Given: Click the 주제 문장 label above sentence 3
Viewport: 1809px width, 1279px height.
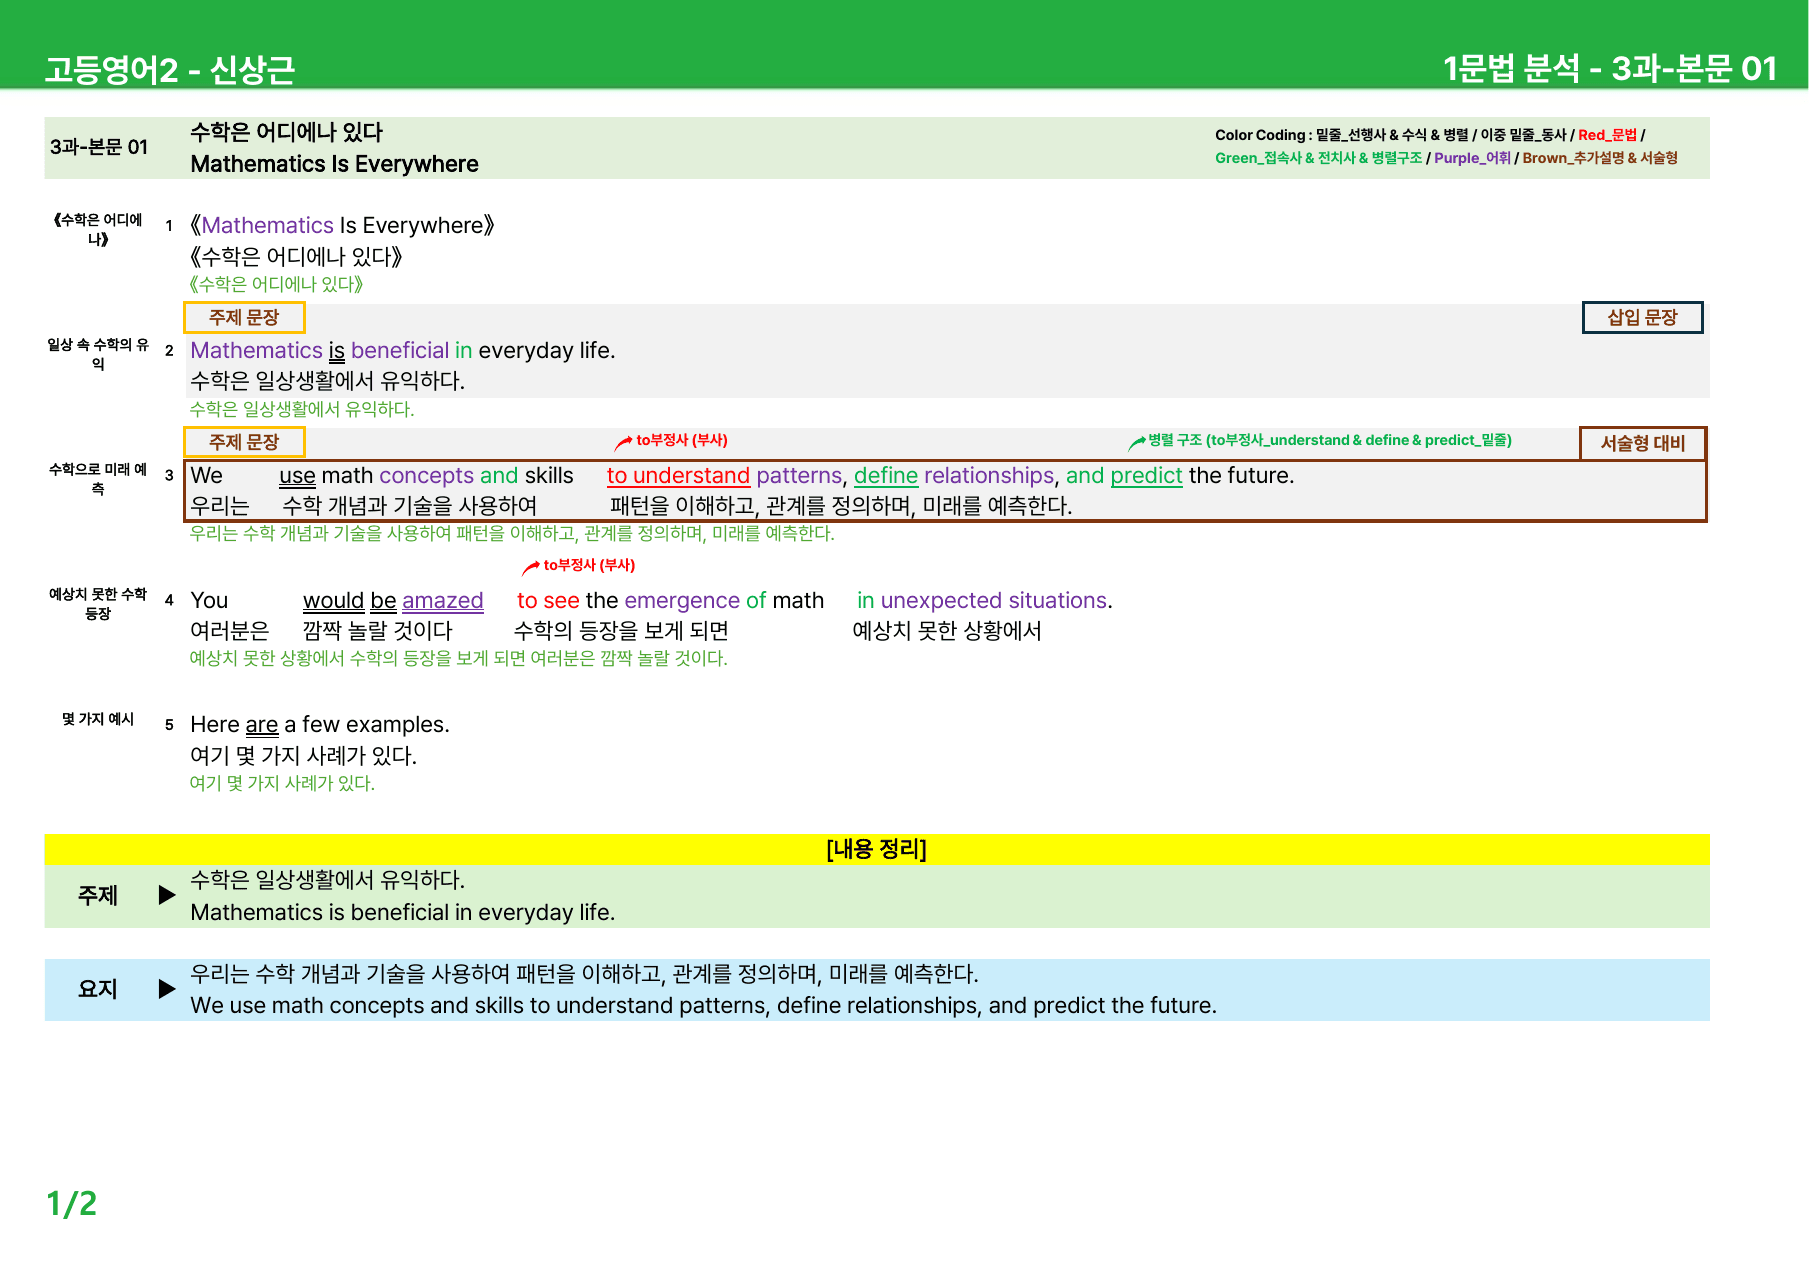Looking at the screenshot, I should [x=244, y=442].
